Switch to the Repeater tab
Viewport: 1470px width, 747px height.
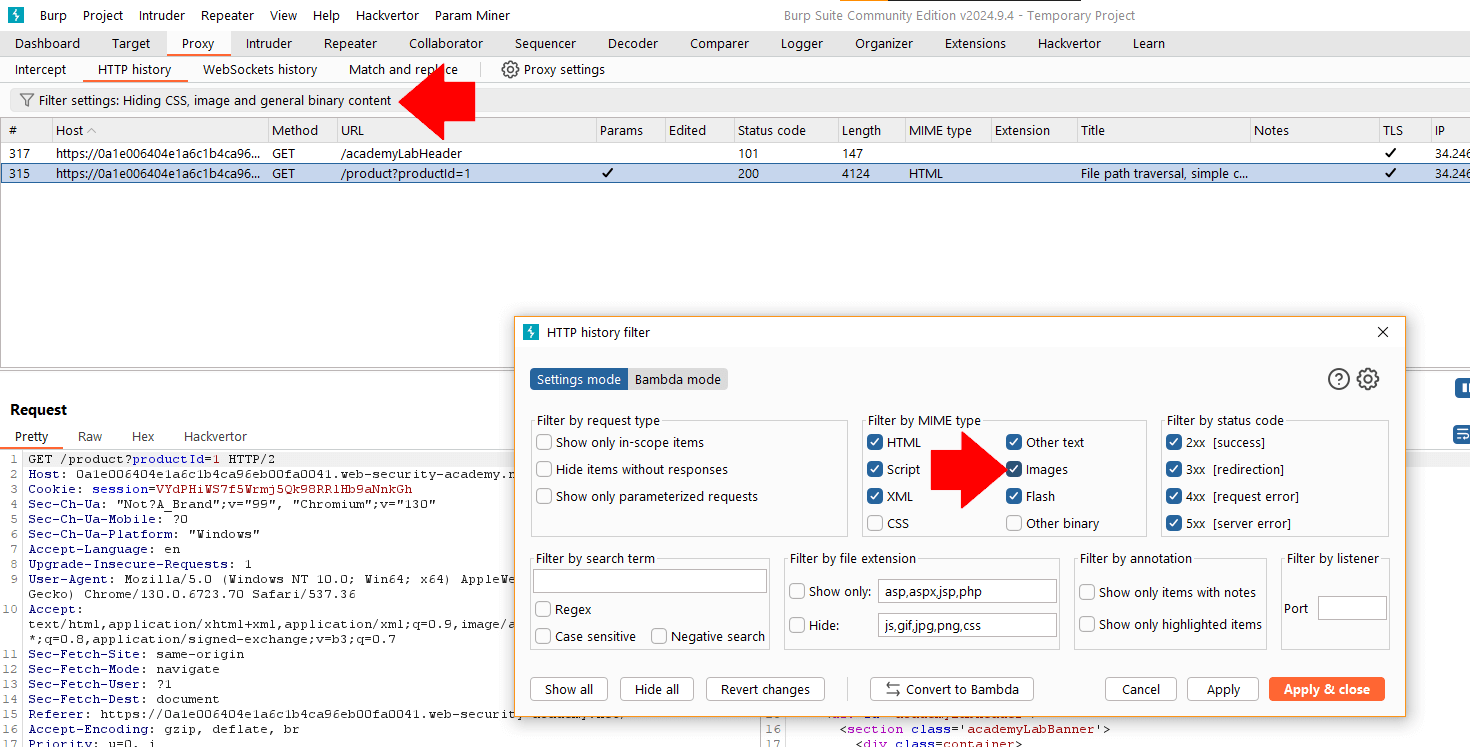350,44
